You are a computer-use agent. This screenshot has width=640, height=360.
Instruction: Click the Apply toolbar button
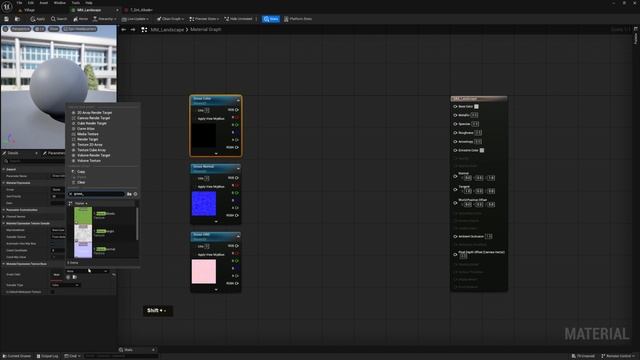coord(38,19)
